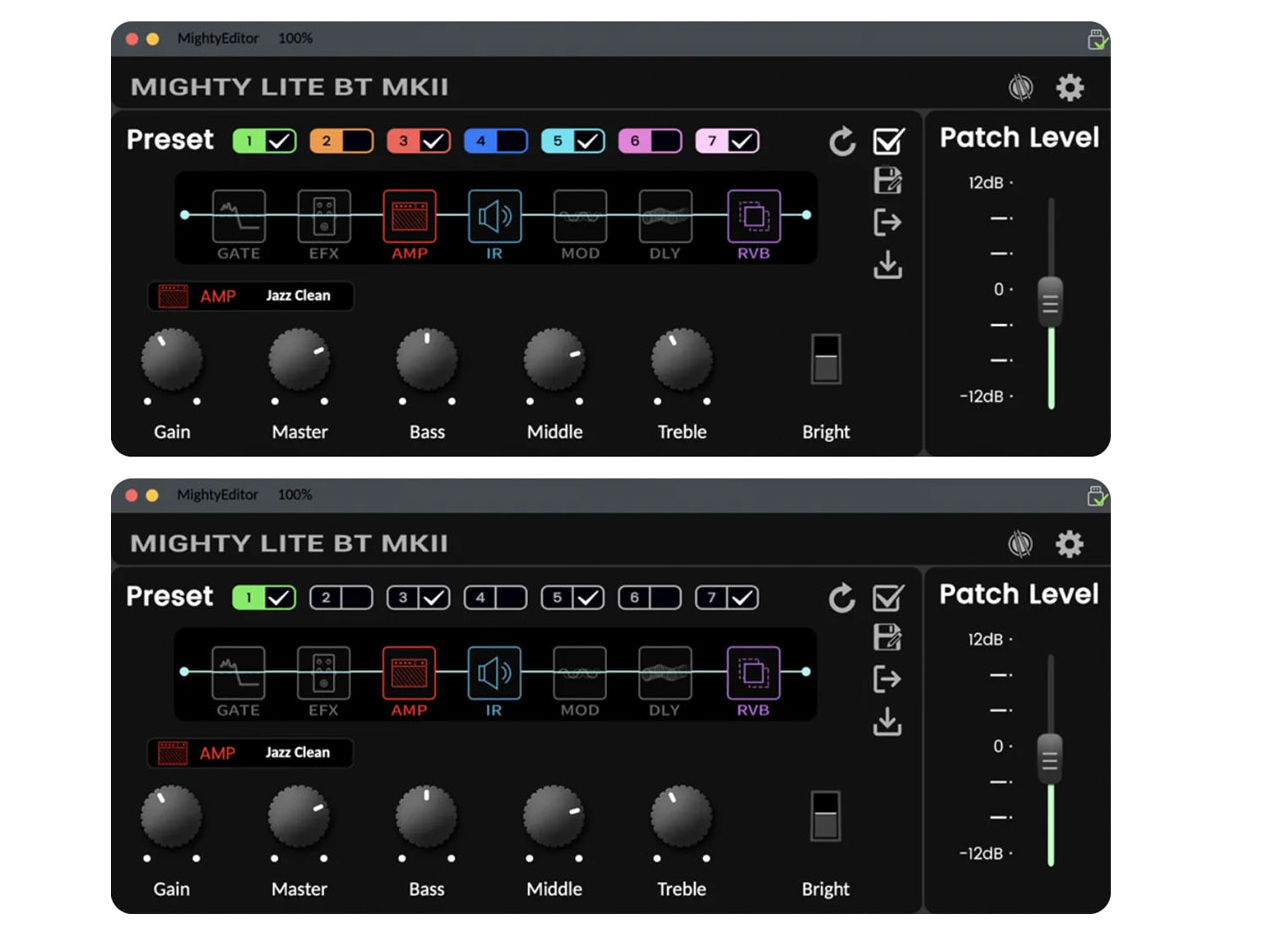Toggle the red preset 3 checkbox

[x=435, y=141]
